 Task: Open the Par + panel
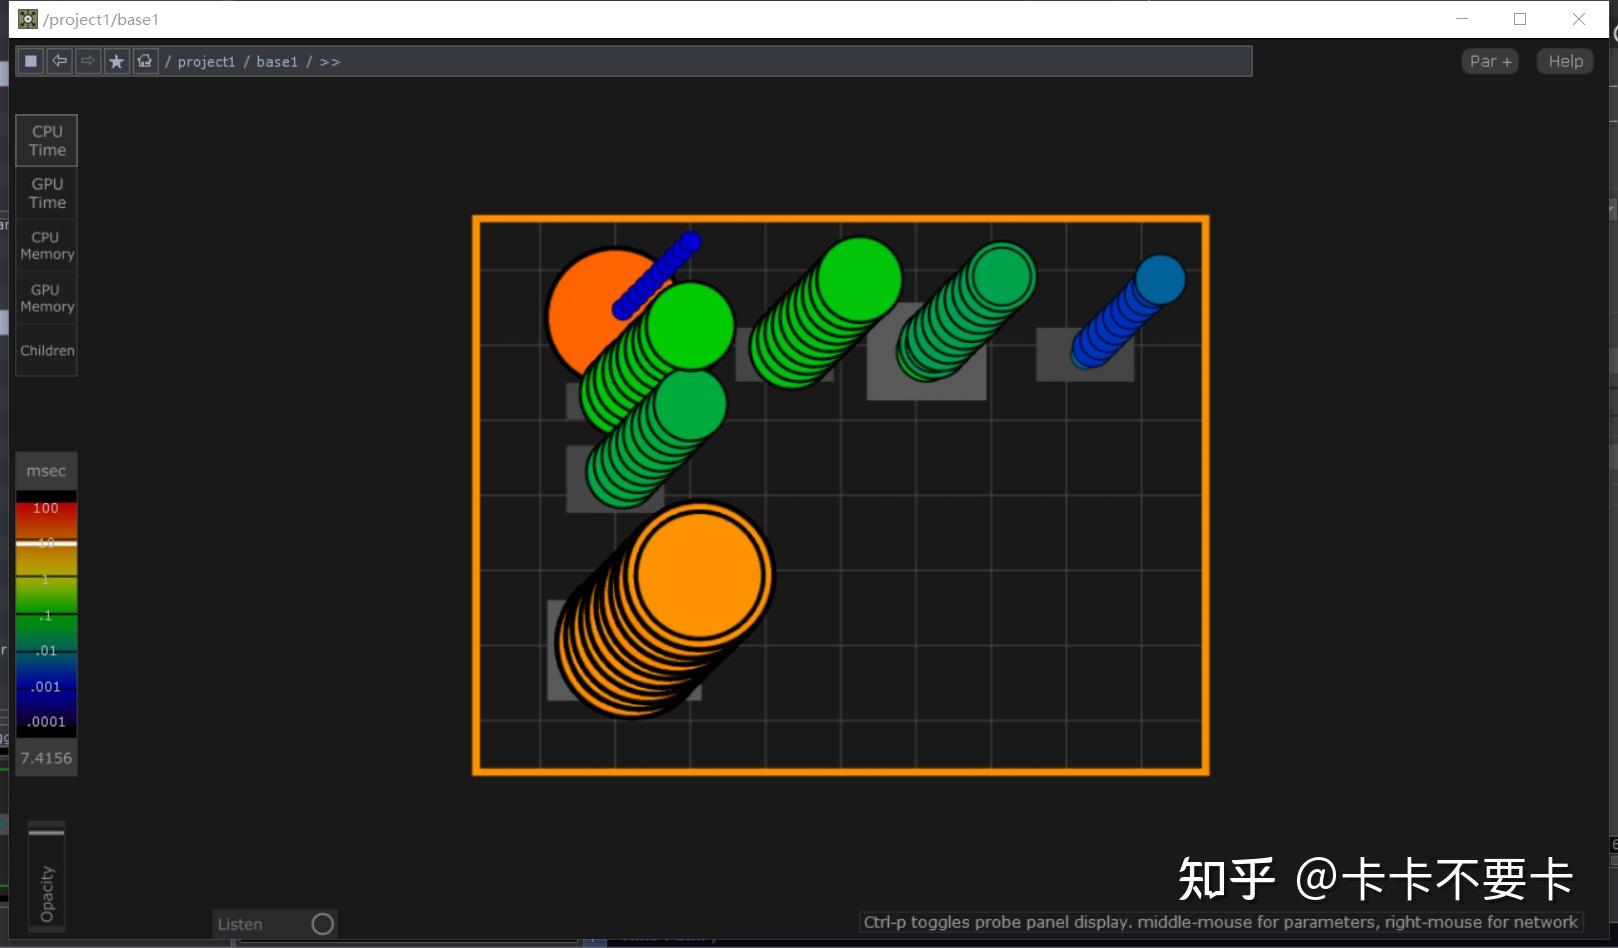click(1489, 61)
